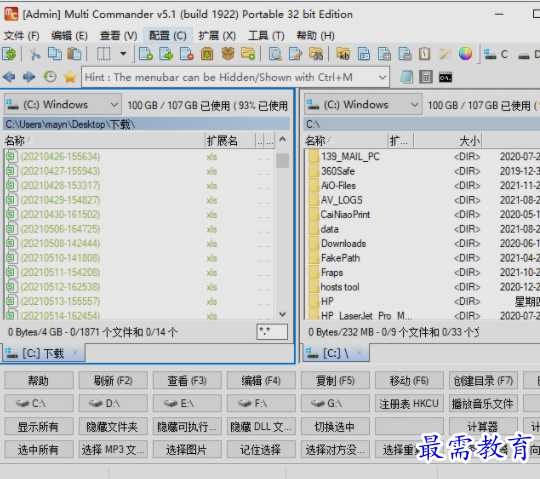540x479 pixels.
Task: Open the 帮助 (H) menu
Action: click(315, 35)
